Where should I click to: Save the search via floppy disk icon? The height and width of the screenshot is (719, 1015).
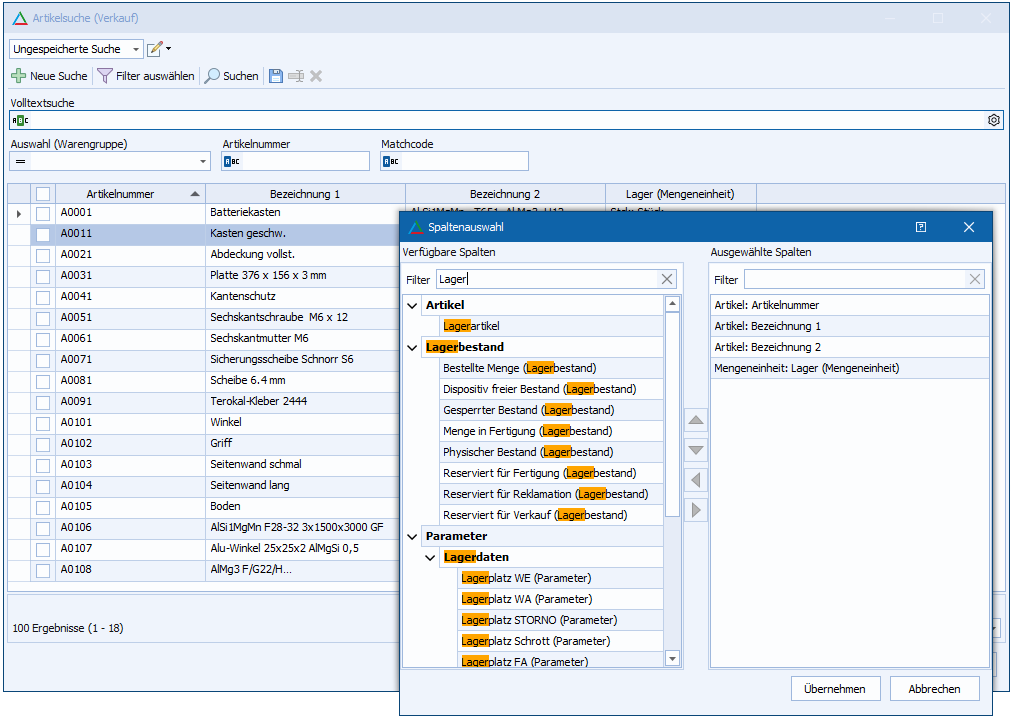click(x=275, y=76)
